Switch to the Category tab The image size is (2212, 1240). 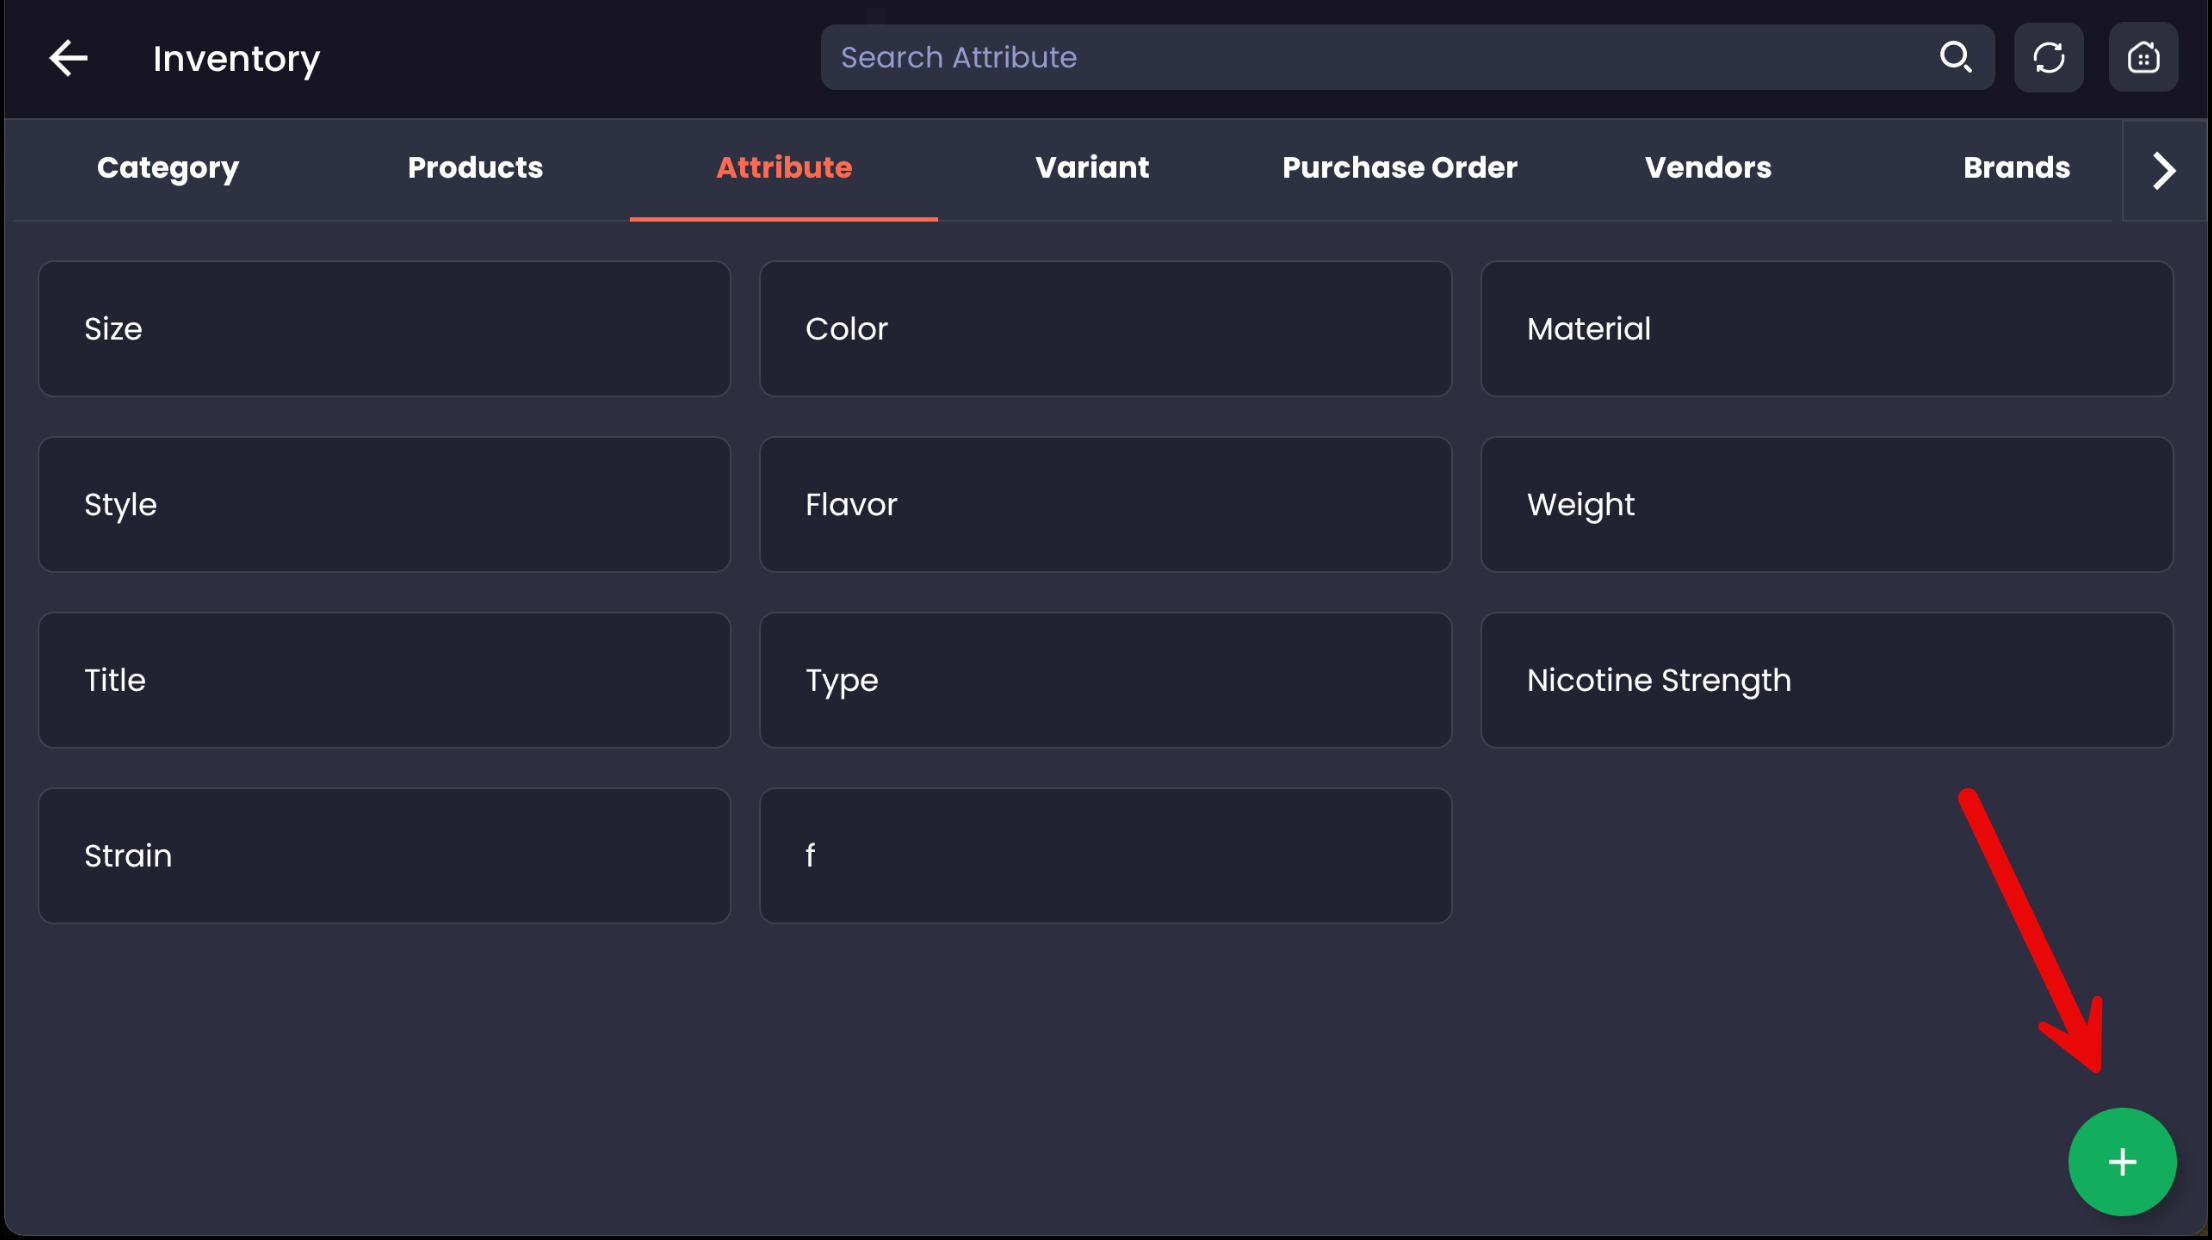coord(168,168)
